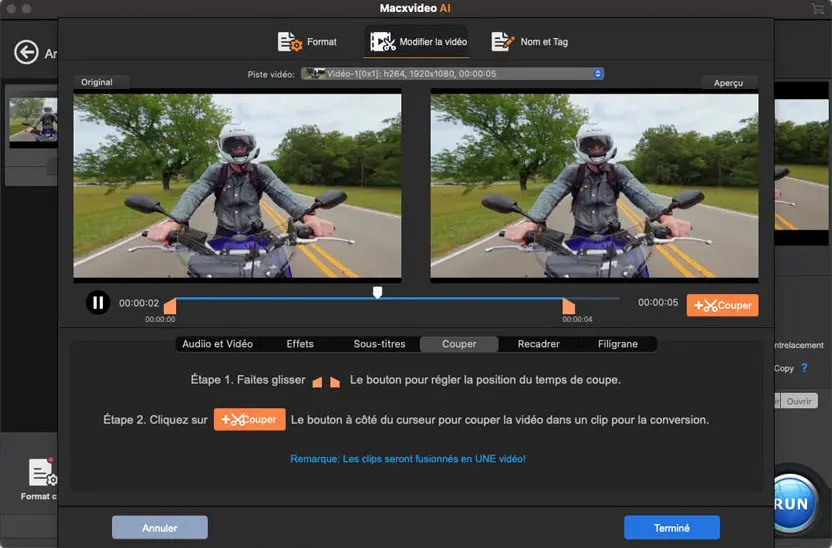Click the Annuler button

coord(159,528)
